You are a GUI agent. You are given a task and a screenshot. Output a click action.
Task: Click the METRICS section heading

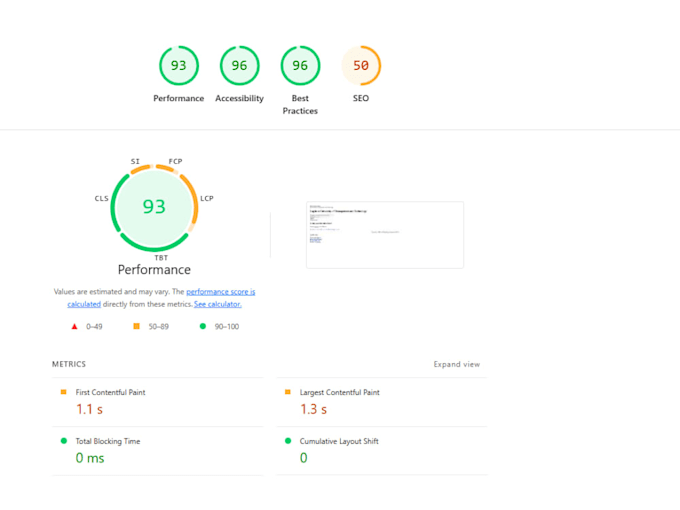pyautogui.click(x=69, y=364)
